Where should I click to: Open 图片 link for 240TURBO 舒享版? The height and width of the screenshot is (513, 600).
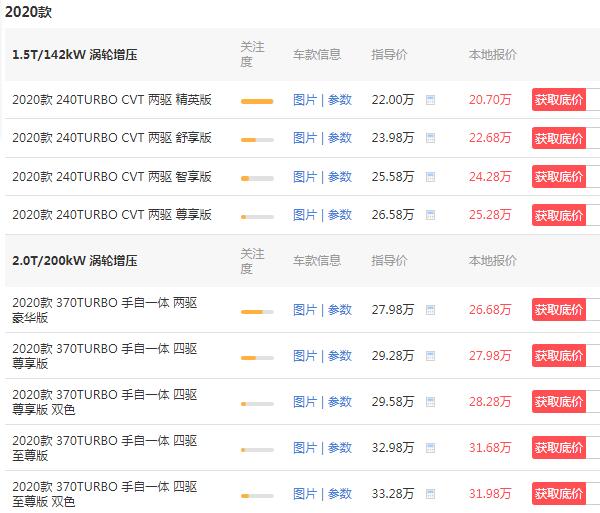(304, 138)
